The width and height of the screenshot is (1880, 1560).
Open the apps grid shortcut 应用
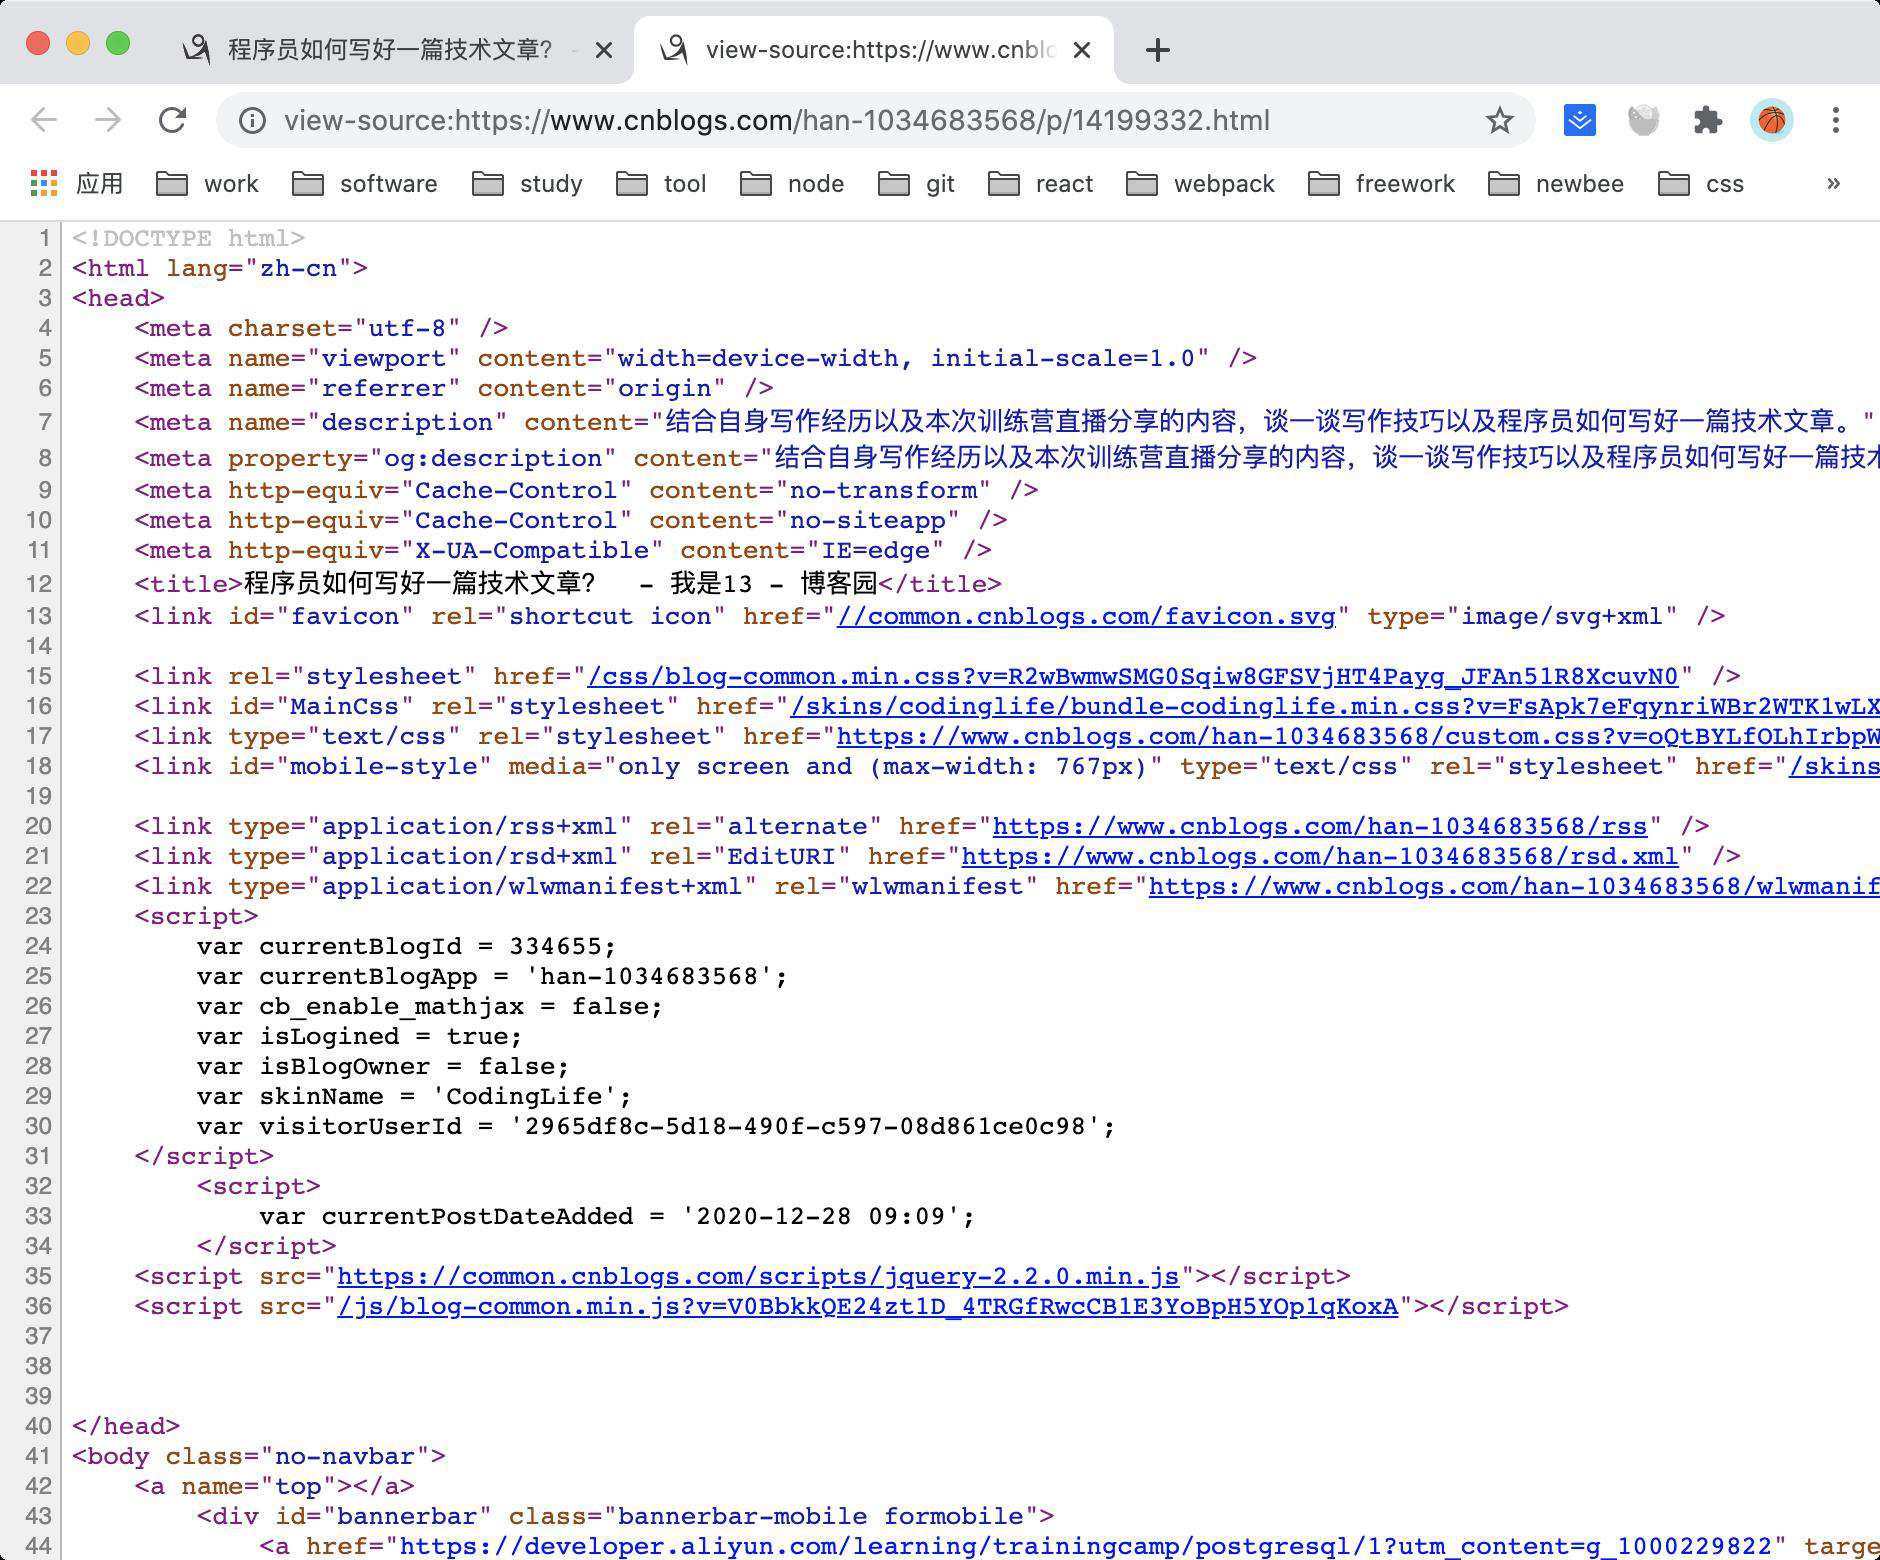(77, 183)
